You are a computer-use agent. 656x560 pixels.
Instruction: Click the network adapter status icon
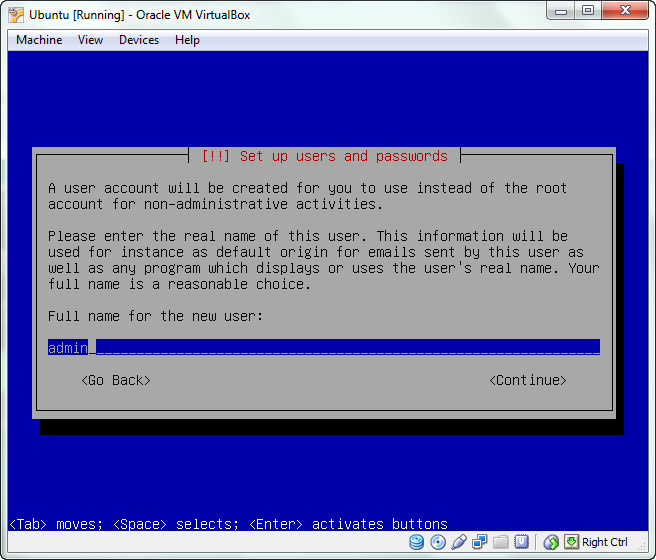click(479, 542)
